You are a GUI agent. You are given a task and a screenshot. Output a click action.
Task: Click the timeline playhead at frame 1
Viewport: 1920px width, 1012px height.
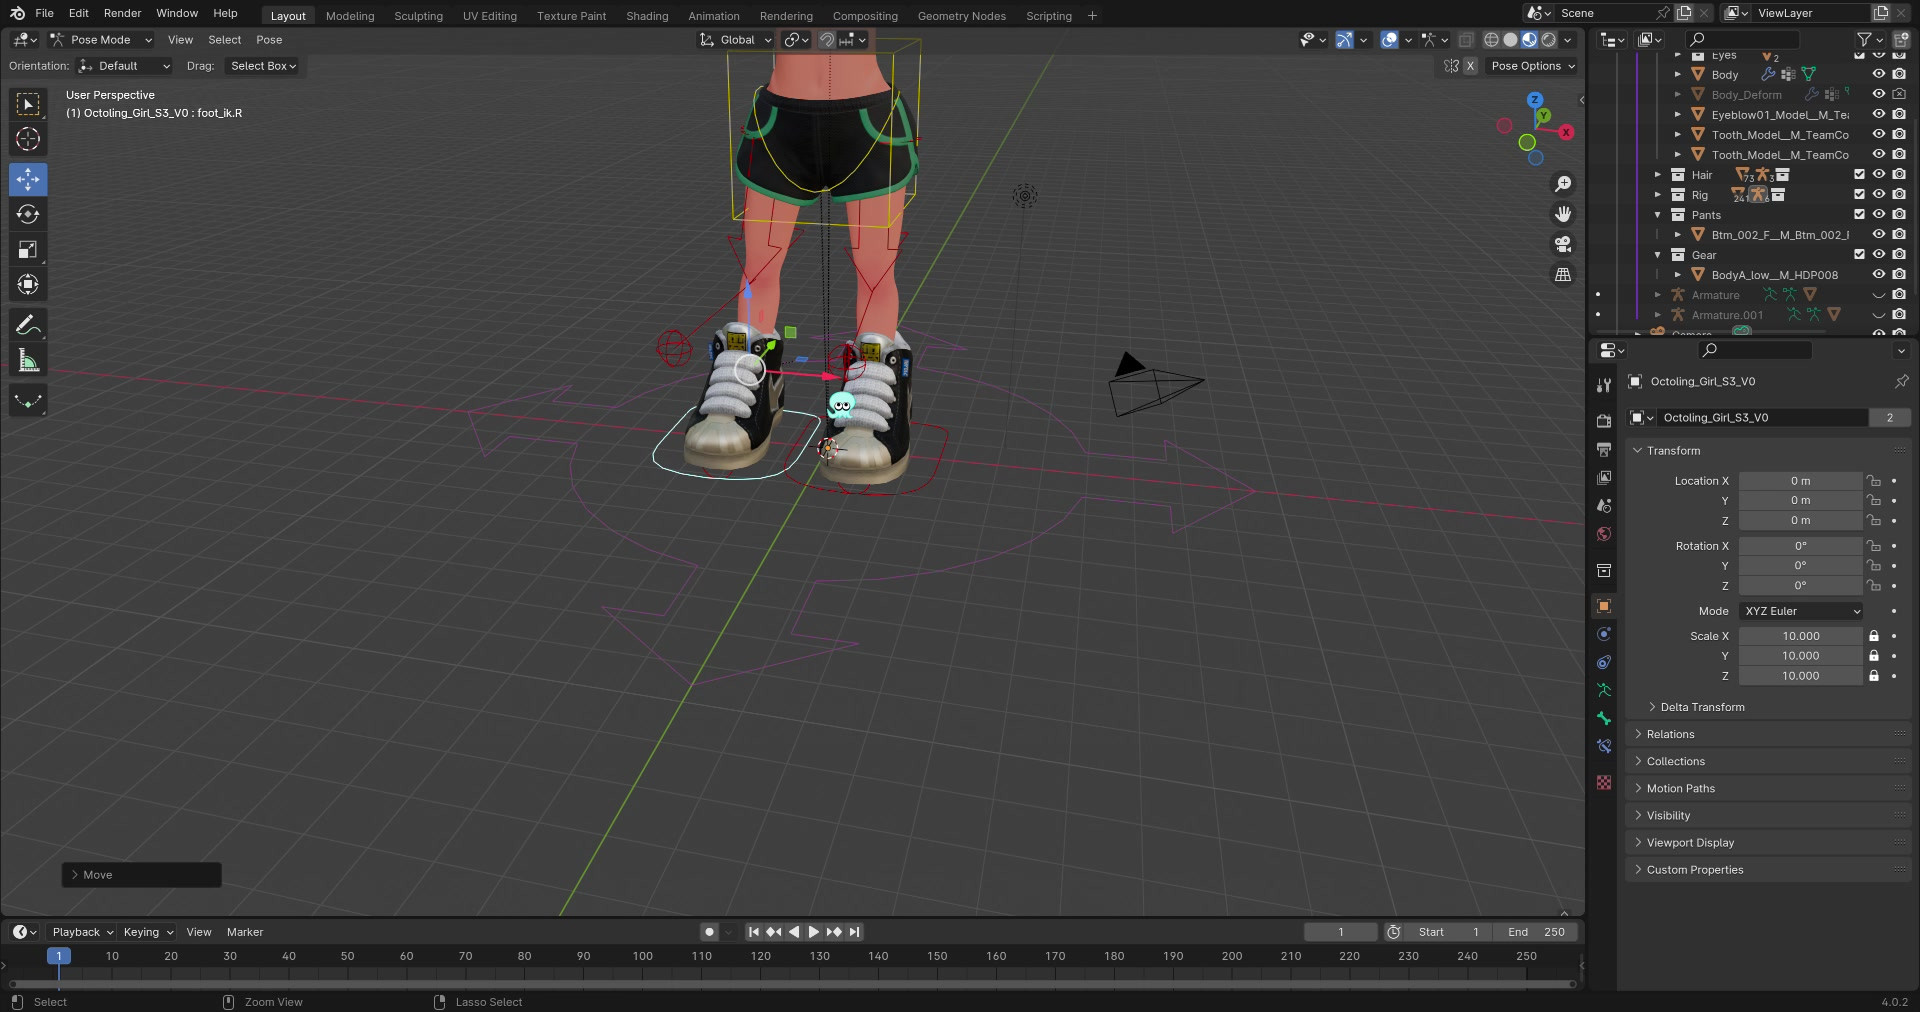(59, 956)
